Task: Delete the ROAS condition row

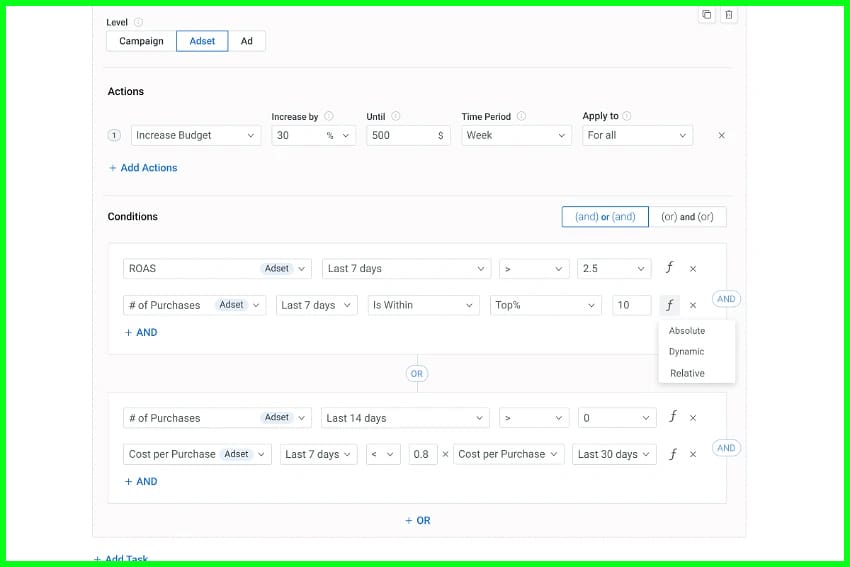Action: pos(693,269)
